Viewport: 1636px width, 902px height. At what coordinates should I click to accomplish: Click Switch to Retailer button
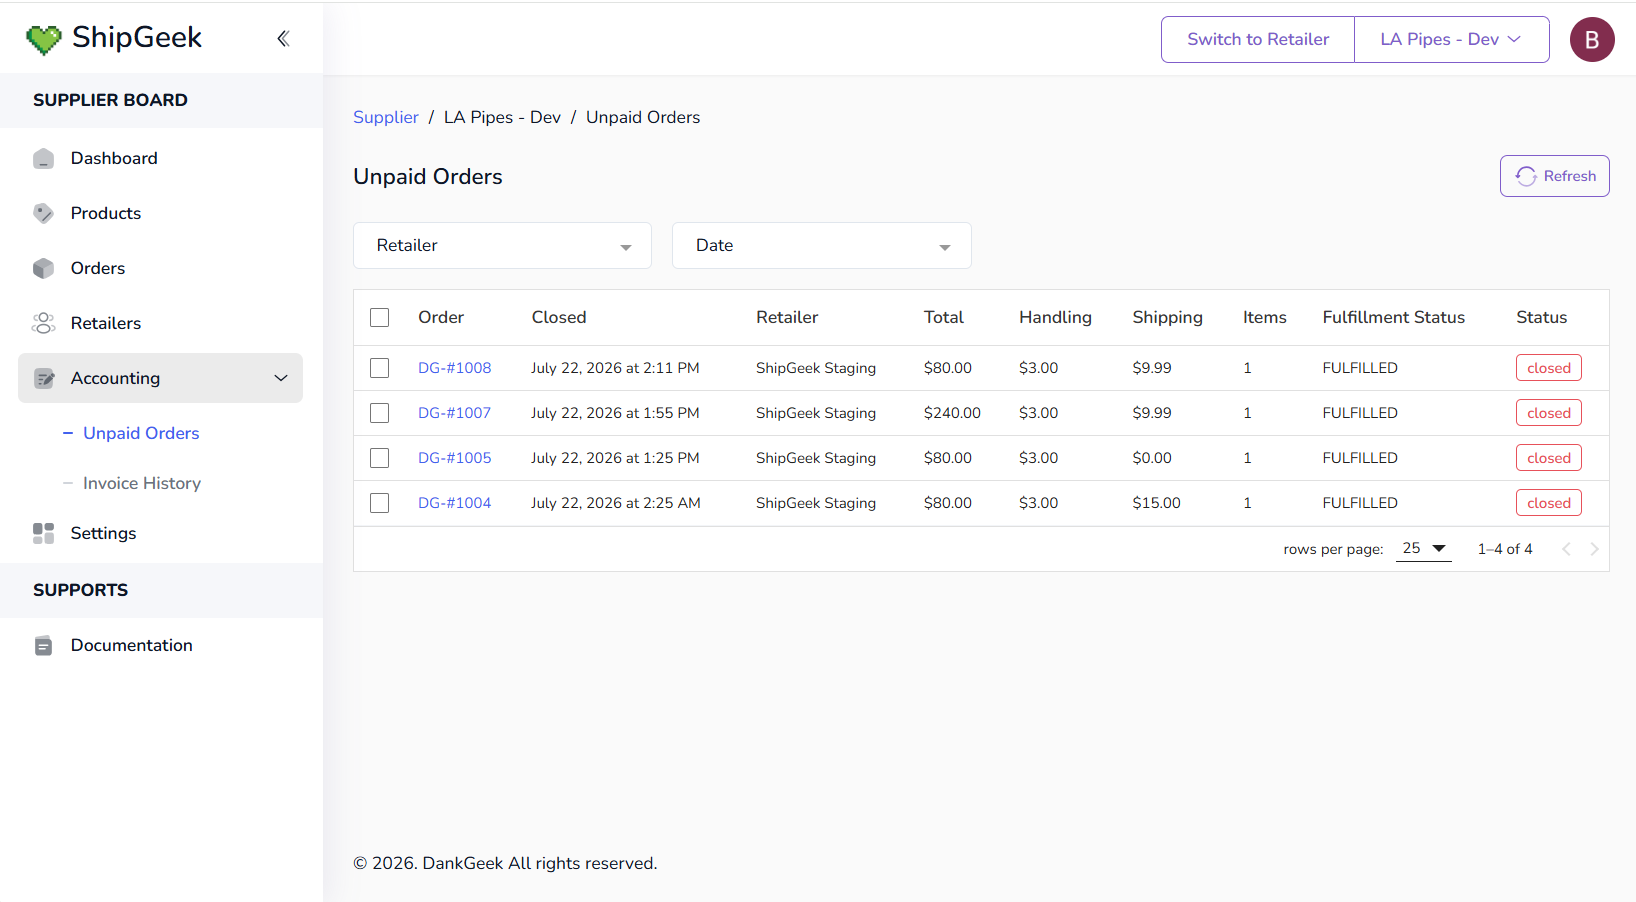point(1258,39)
